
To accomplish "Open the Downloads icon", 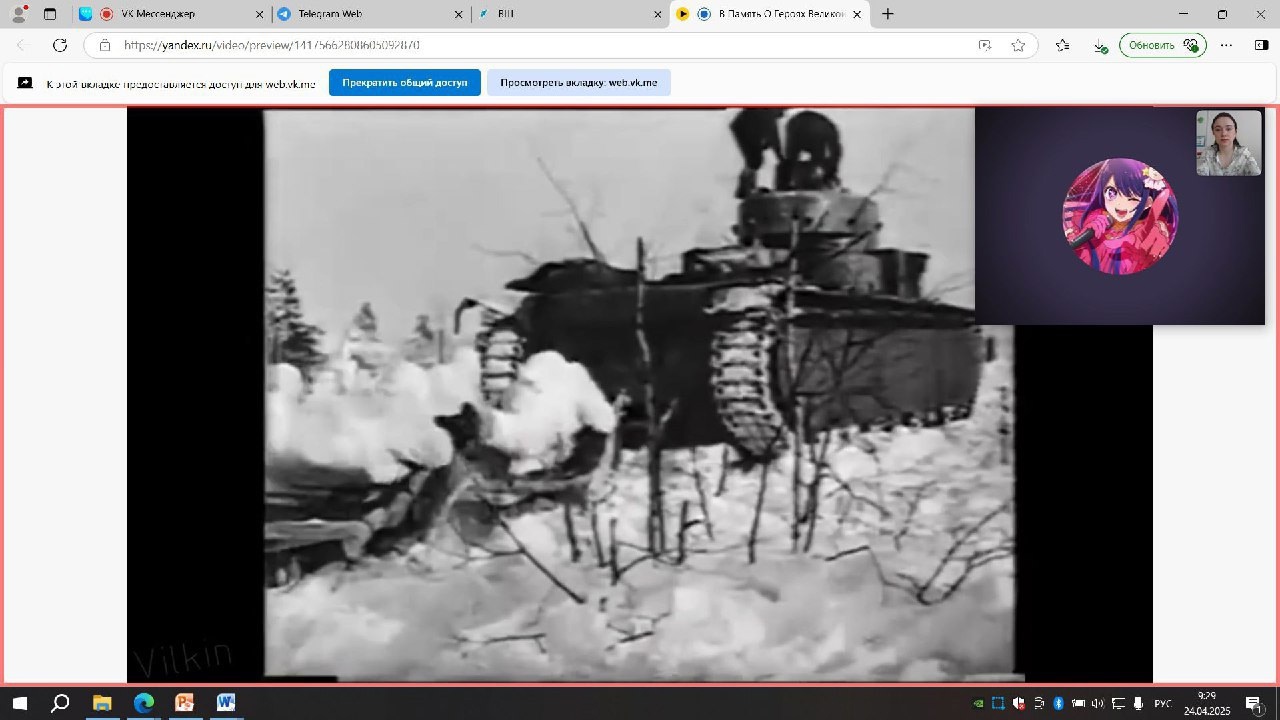I will [1100, 45].
